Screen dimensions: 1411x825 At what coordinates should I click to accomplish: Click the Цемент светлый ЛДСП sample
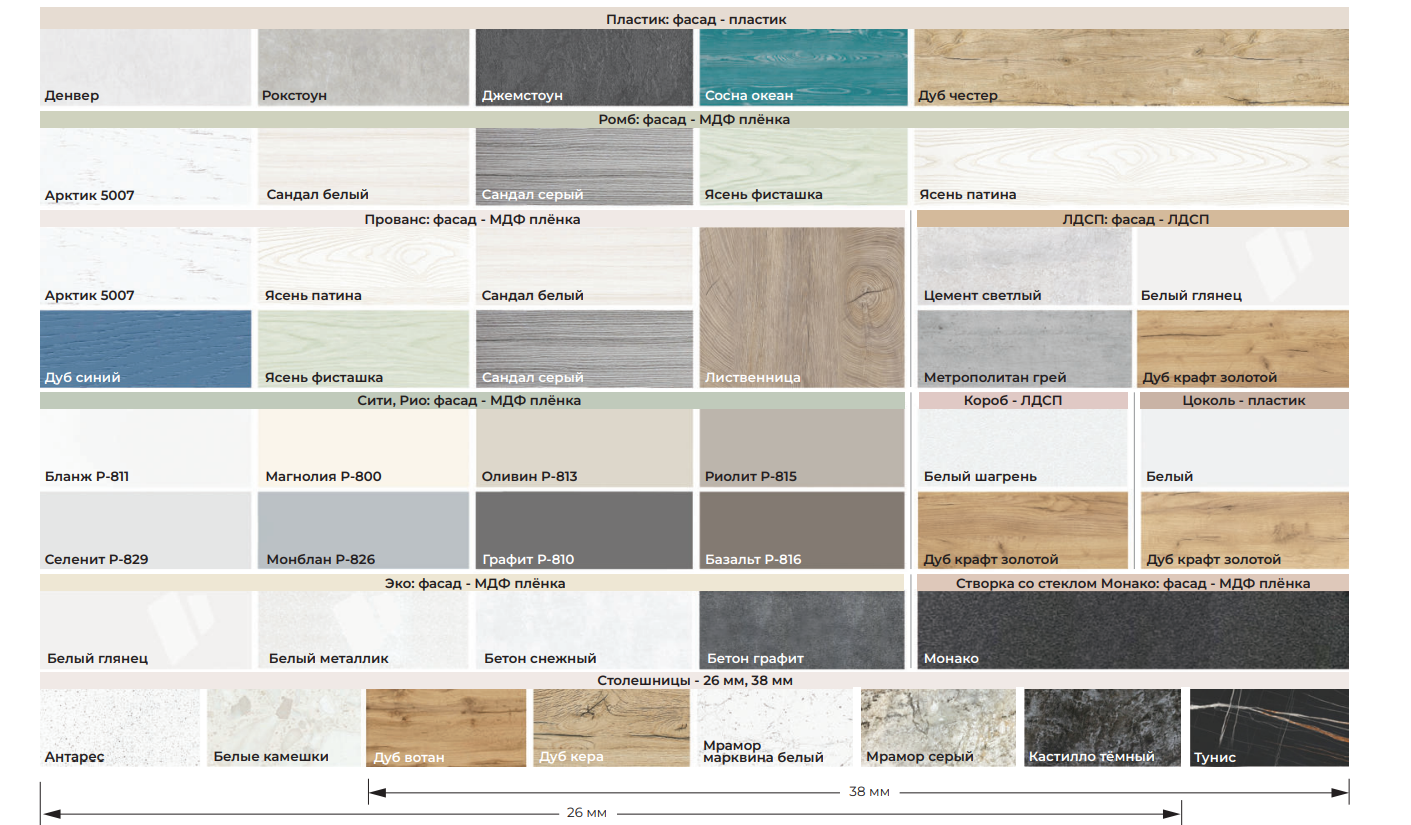(1025, 267)
